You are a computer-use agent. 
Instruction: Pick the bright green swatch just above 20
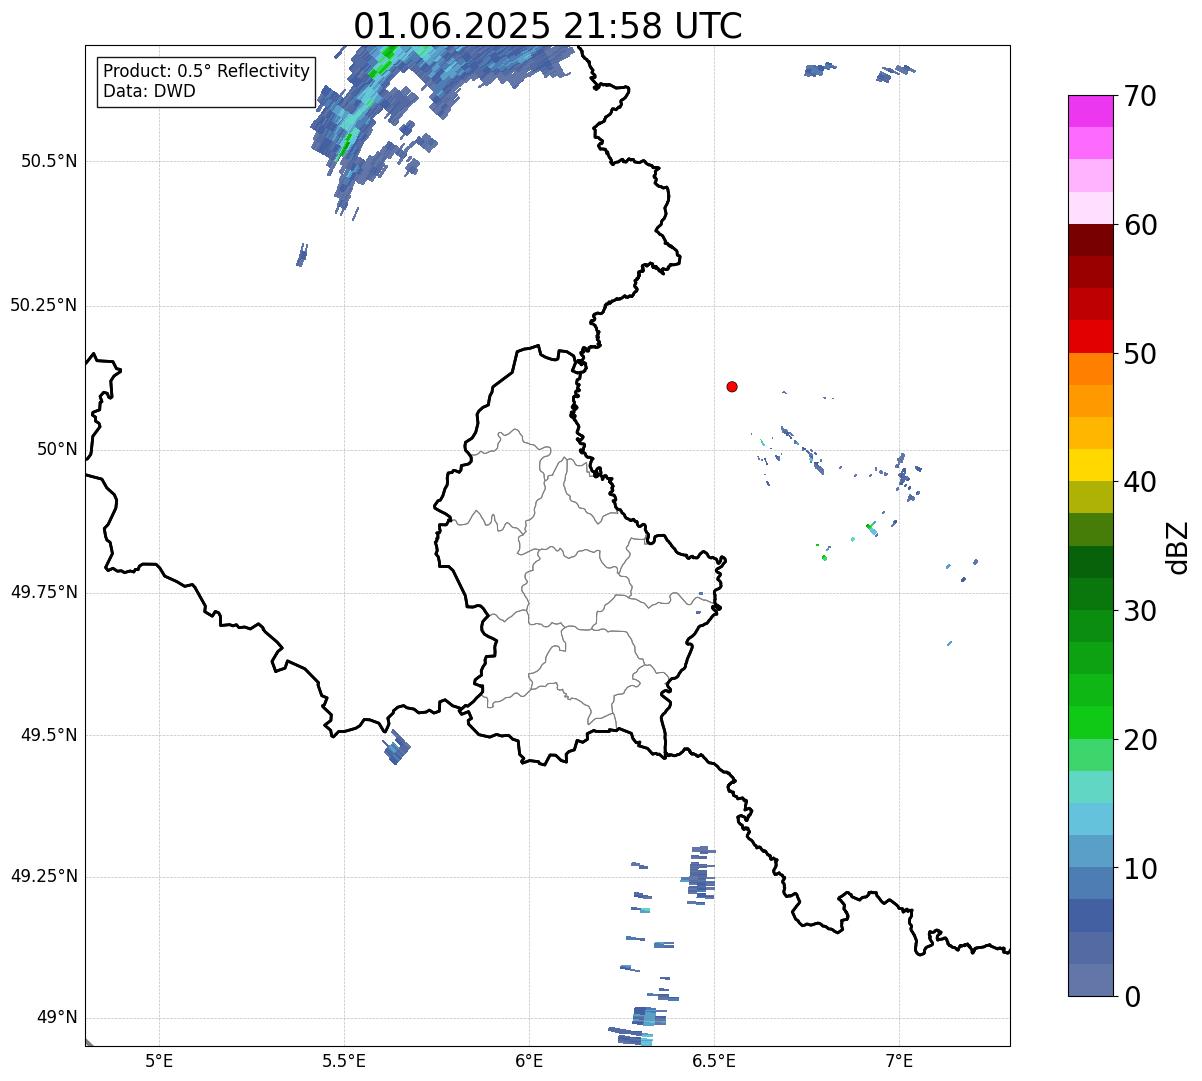(x=1090, y=723)
